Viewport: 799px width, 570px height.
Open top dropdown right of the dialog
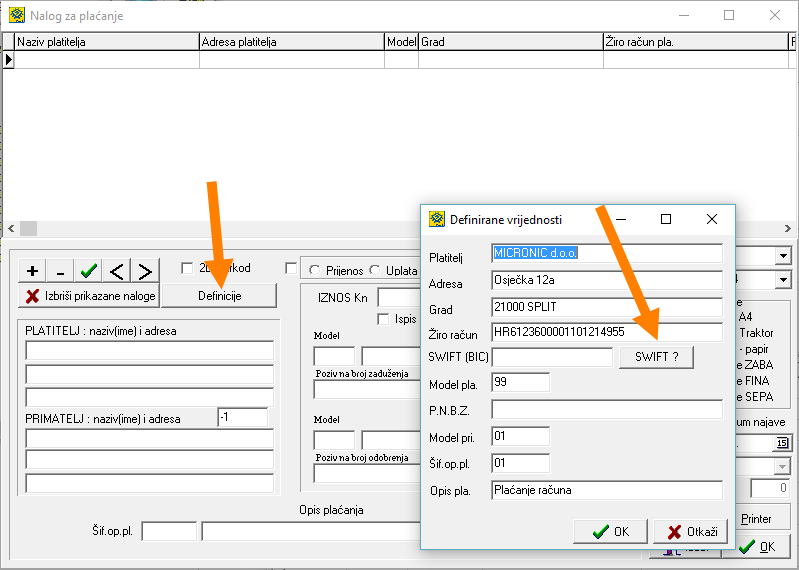tap(782, 256)
